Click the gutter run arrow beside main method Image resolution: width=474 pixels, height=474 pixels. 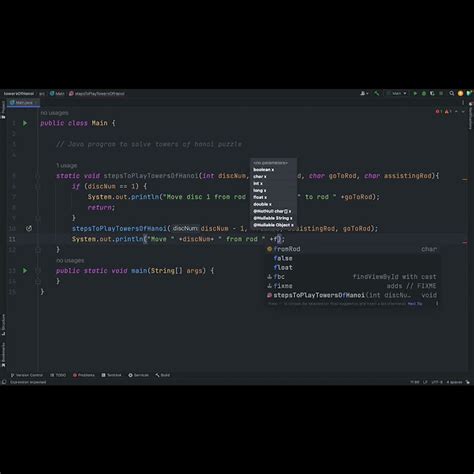(x=25, y=270)
